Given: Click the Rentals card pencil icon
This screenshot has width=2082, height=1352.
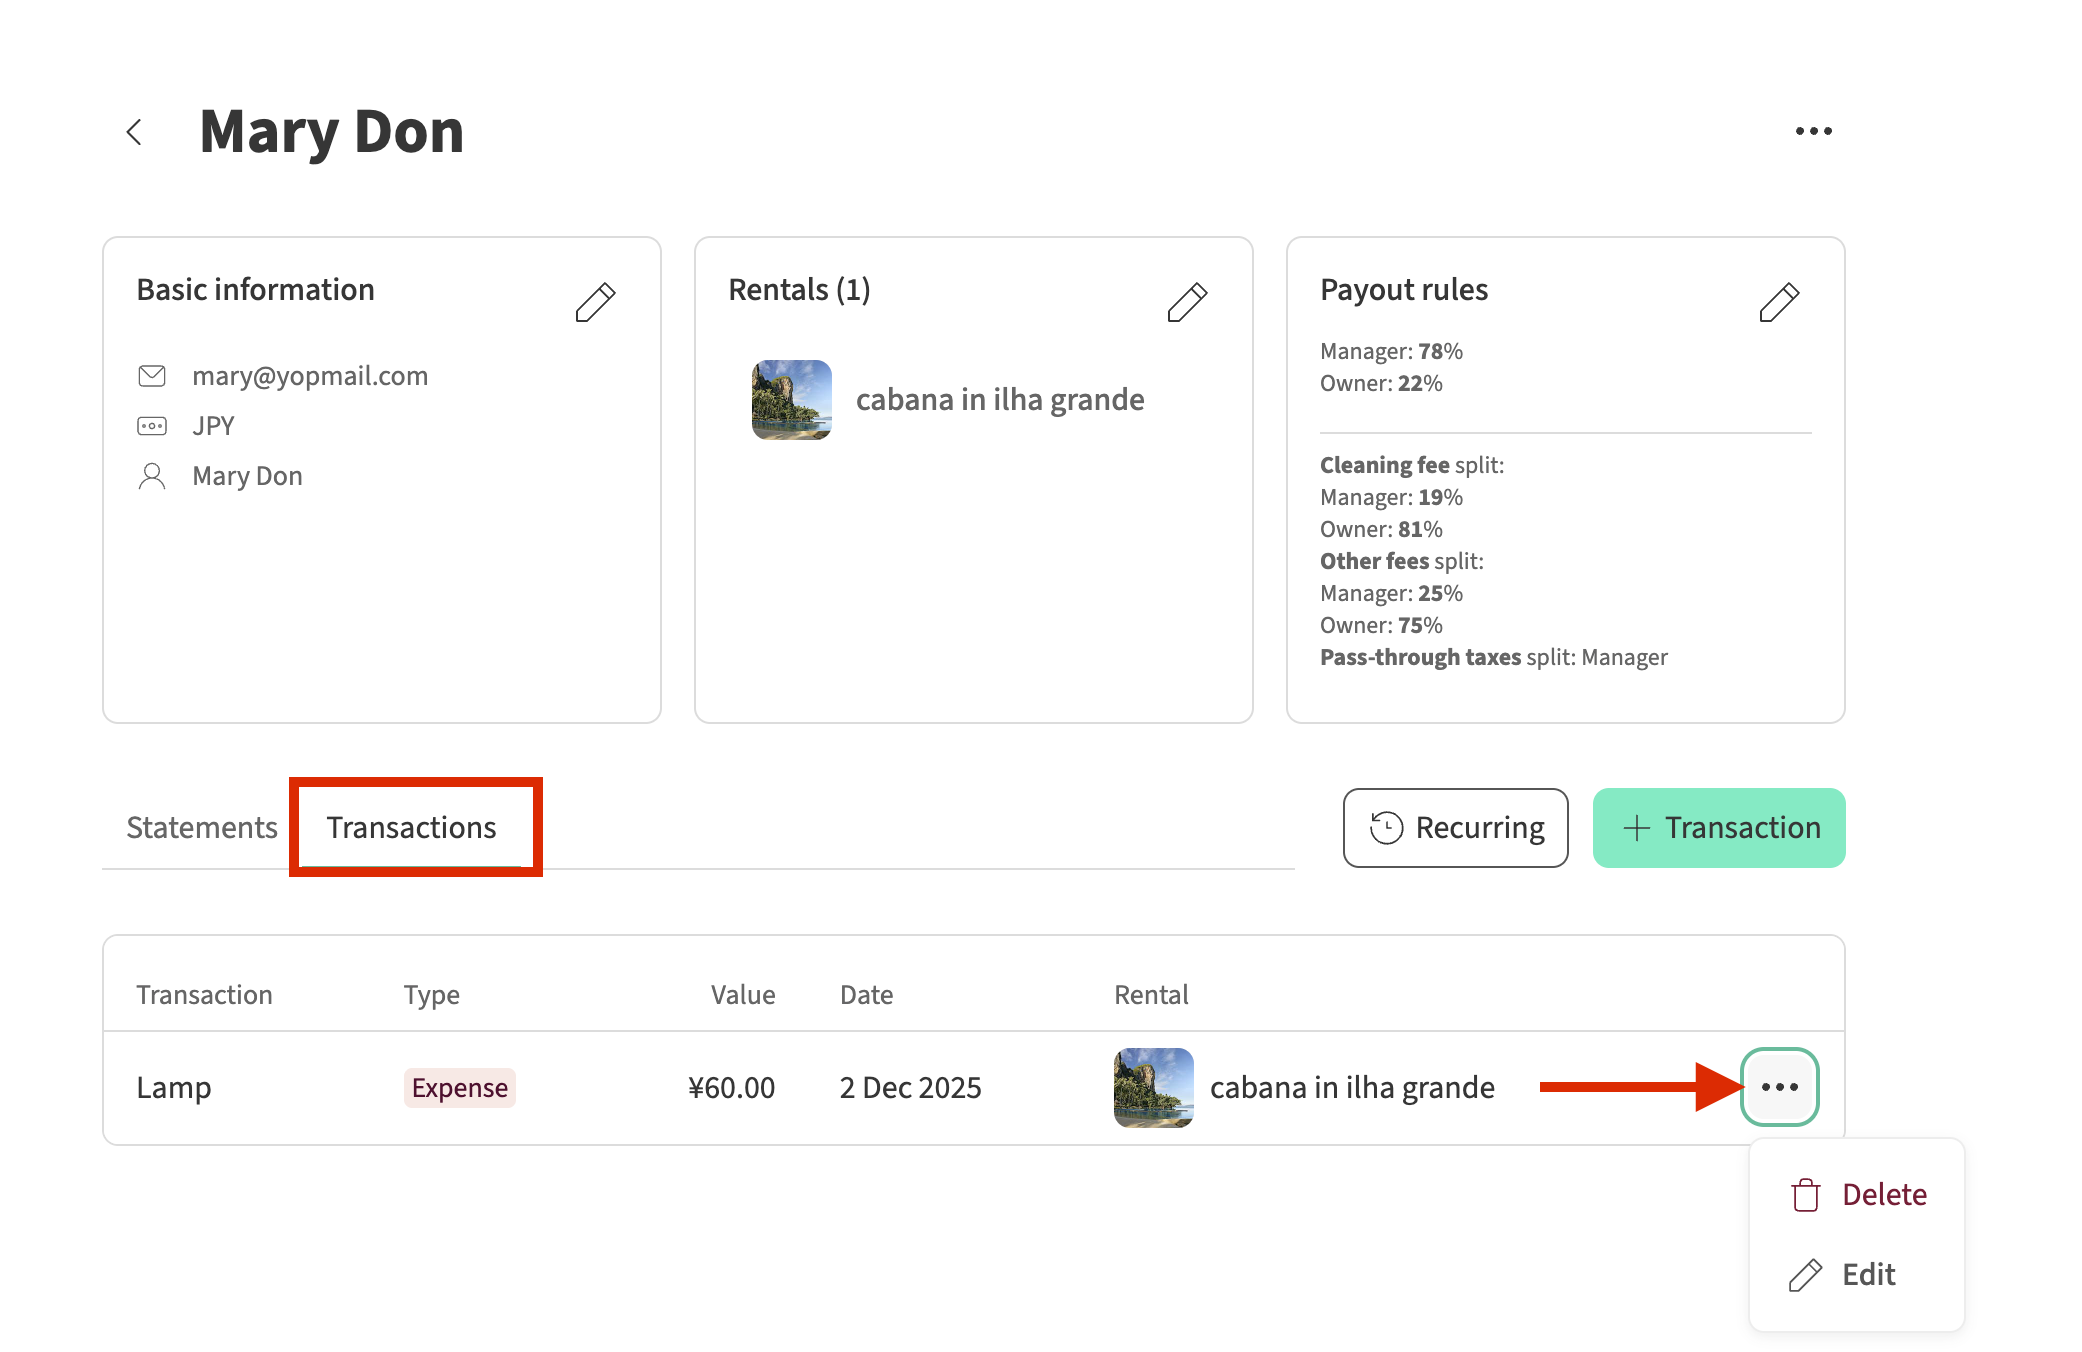Looking at the screenshot, I should coord(1187,302).
